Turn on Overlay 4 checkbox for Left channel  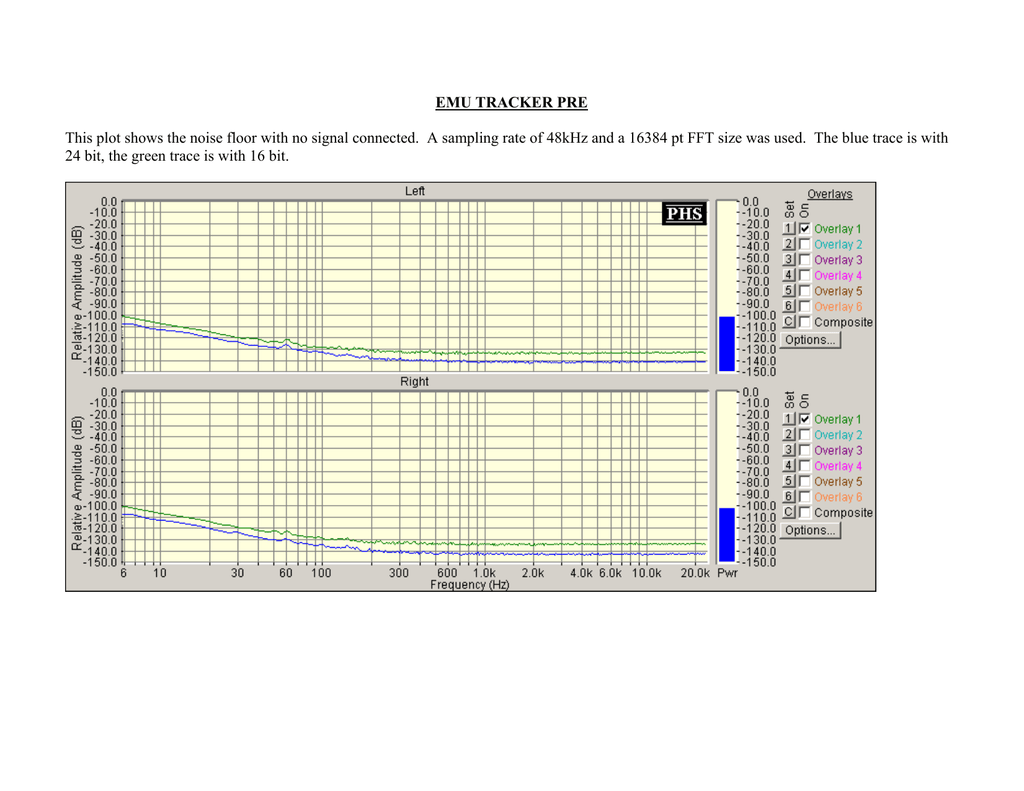[x=805, y=276]
